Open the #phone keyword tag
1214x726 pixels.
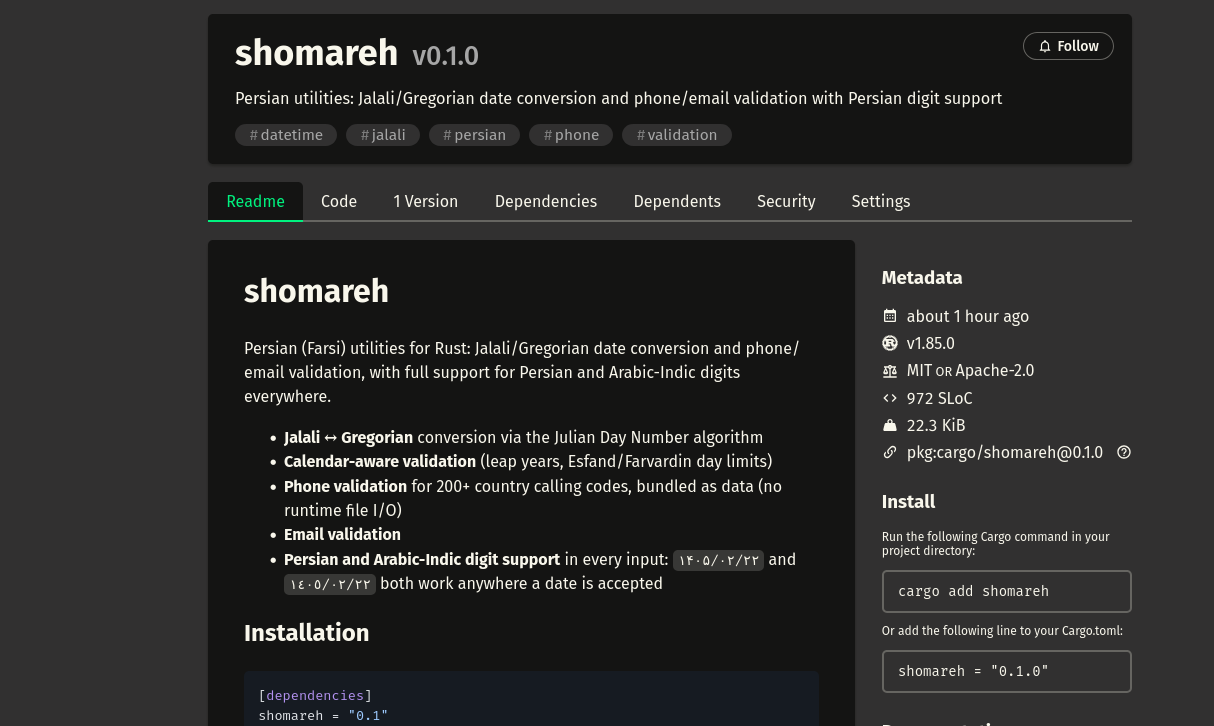[x=571, y=135]
